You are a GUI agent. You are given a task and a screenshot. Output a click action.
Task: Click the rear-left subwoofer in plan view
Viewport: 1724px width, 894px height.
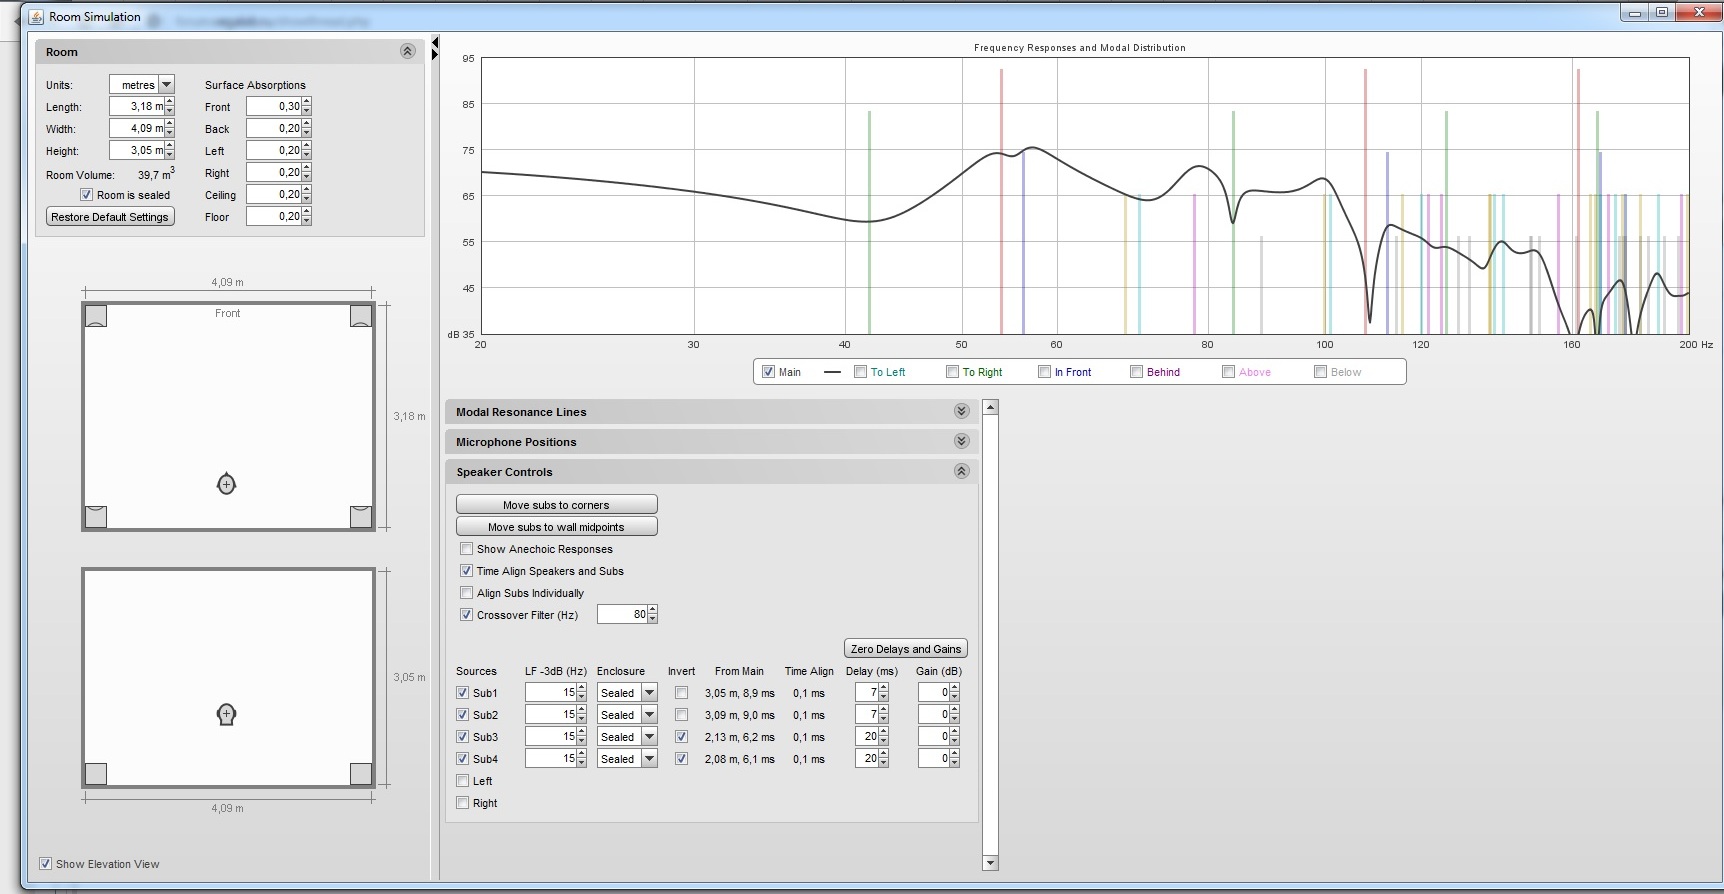click(x=96, y=516)
